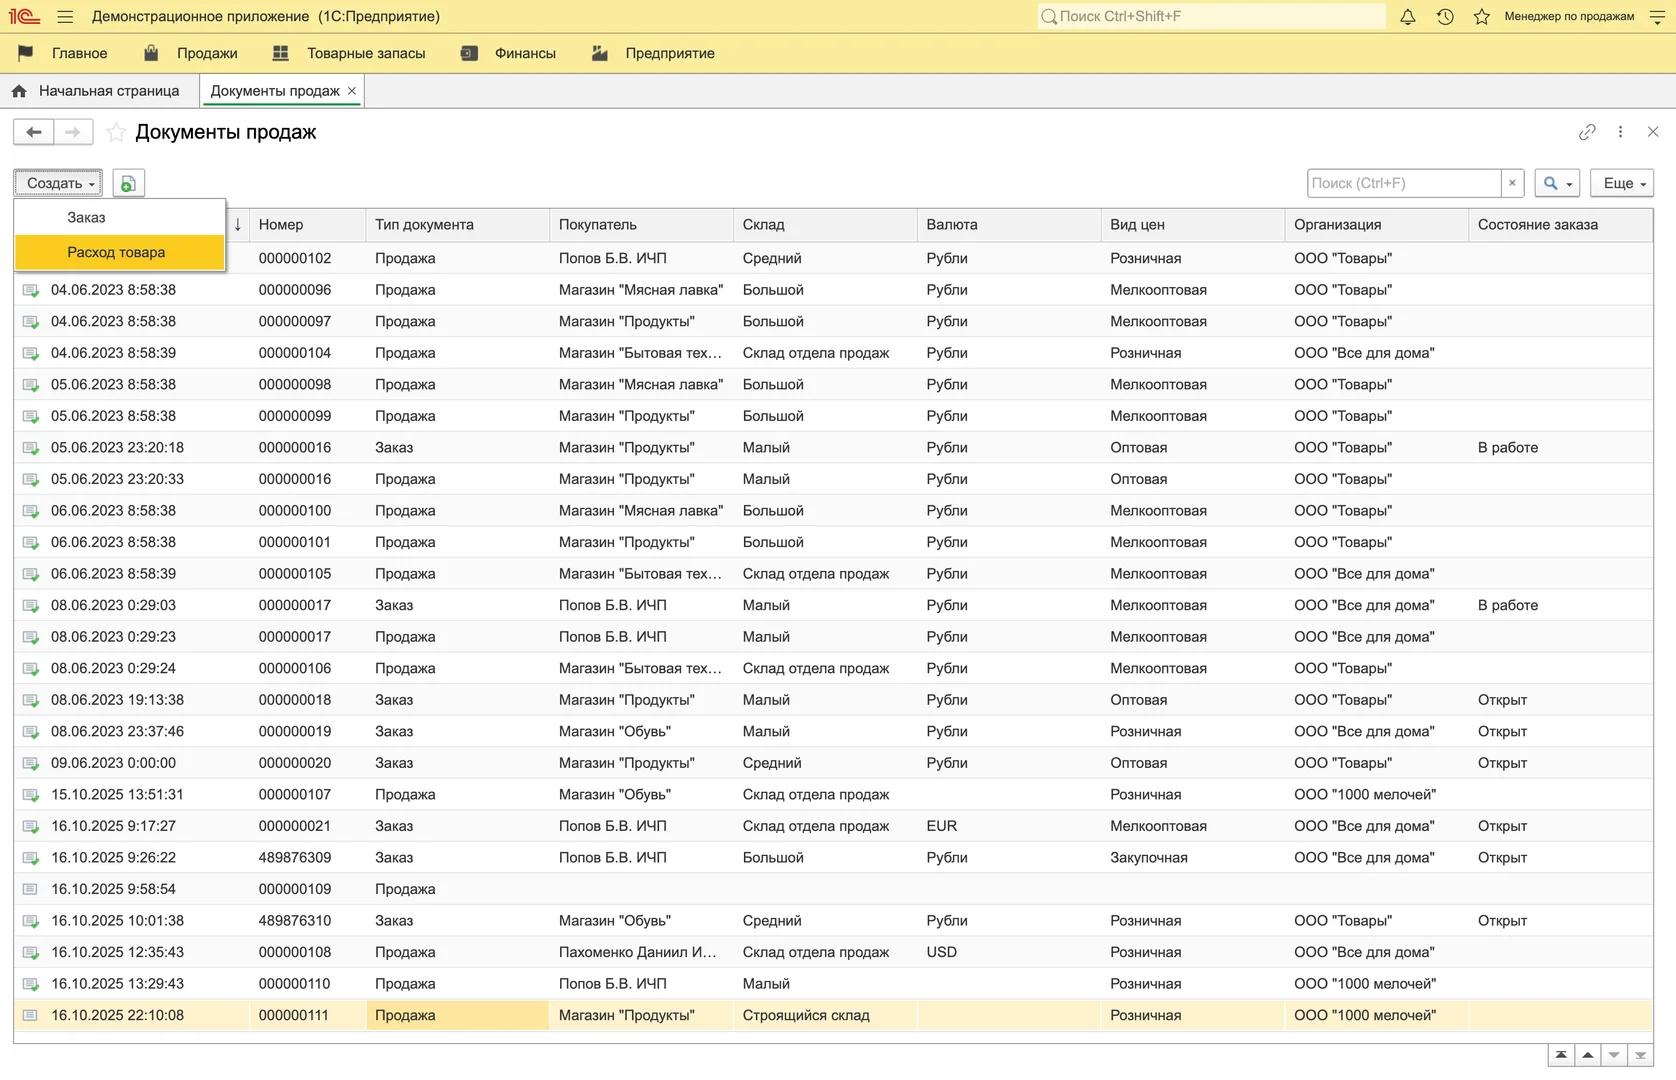Viewport: 1676px width, 1080px height.
Task: Open the history clock icon
Action: (1445, 17)
